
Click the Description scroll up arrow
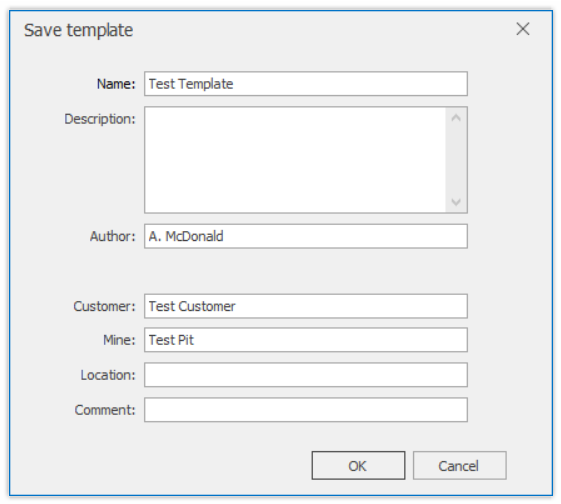tap(456, 118)
